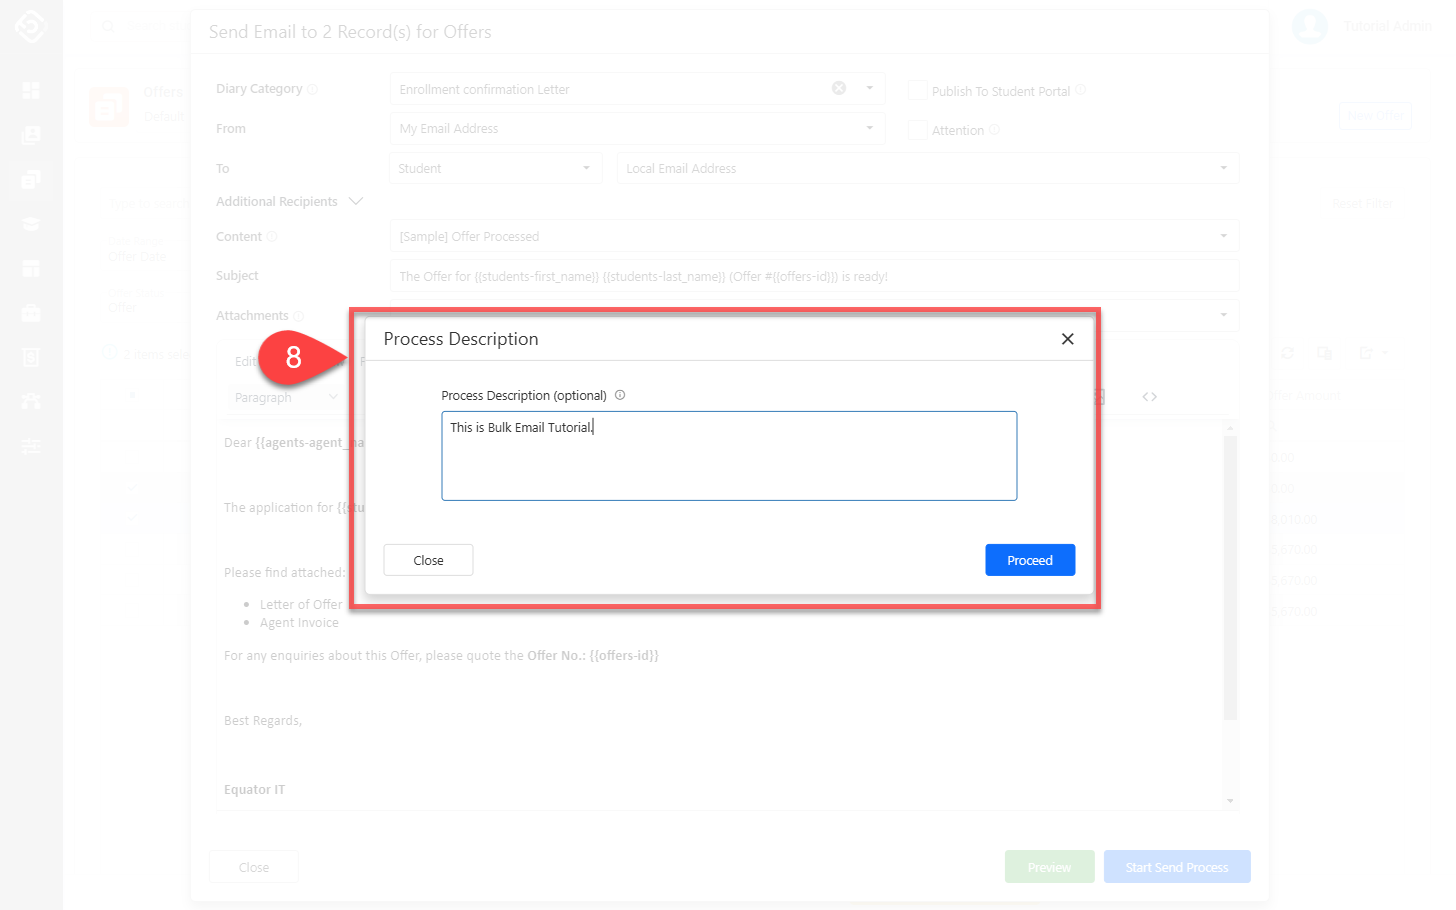Click the info icon beside Process Description label
This screenshot has width=1456, height=910.
(620, 395)
